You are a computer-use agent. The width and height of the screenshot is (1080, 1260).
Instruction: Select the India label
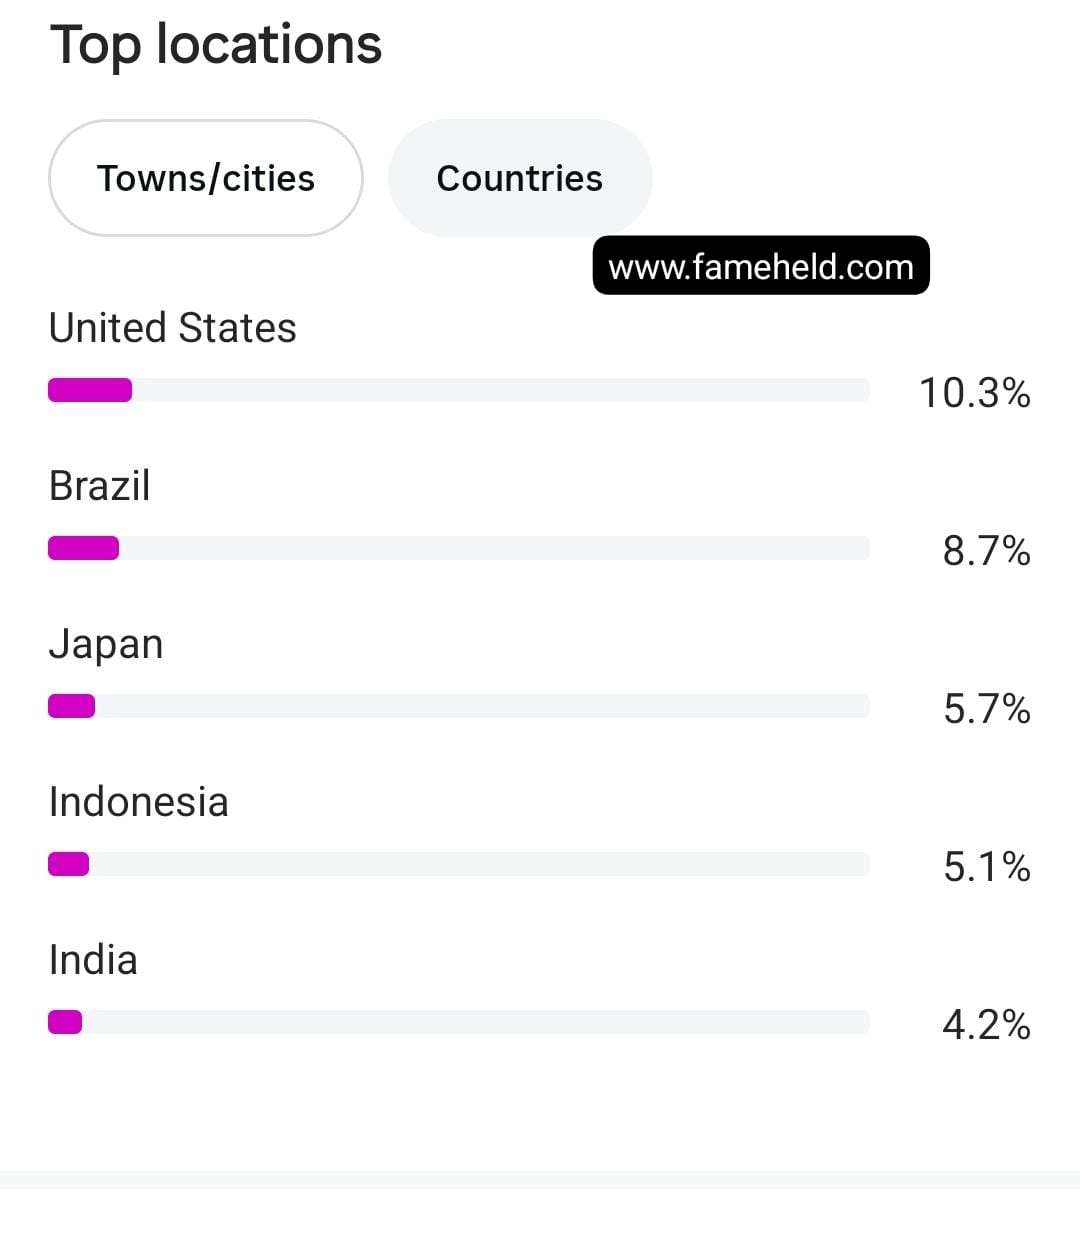pyautogui.click(x=93, y=960)
